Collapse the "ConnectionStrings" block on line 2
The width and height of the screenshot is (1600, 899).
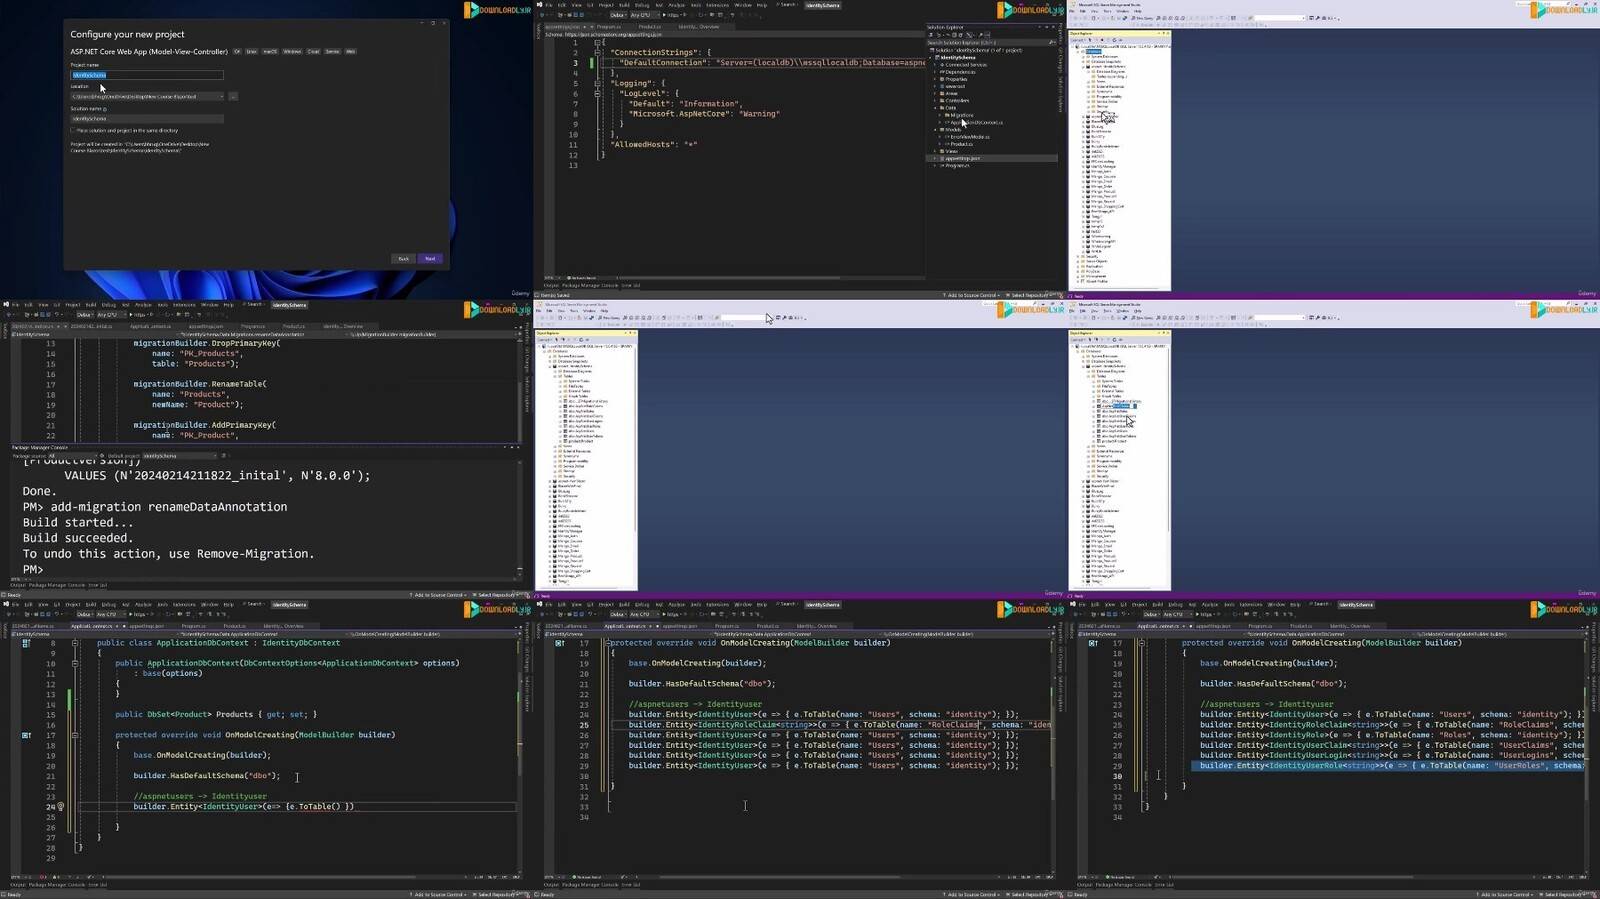pyautogui.click(x=598, y=52)
